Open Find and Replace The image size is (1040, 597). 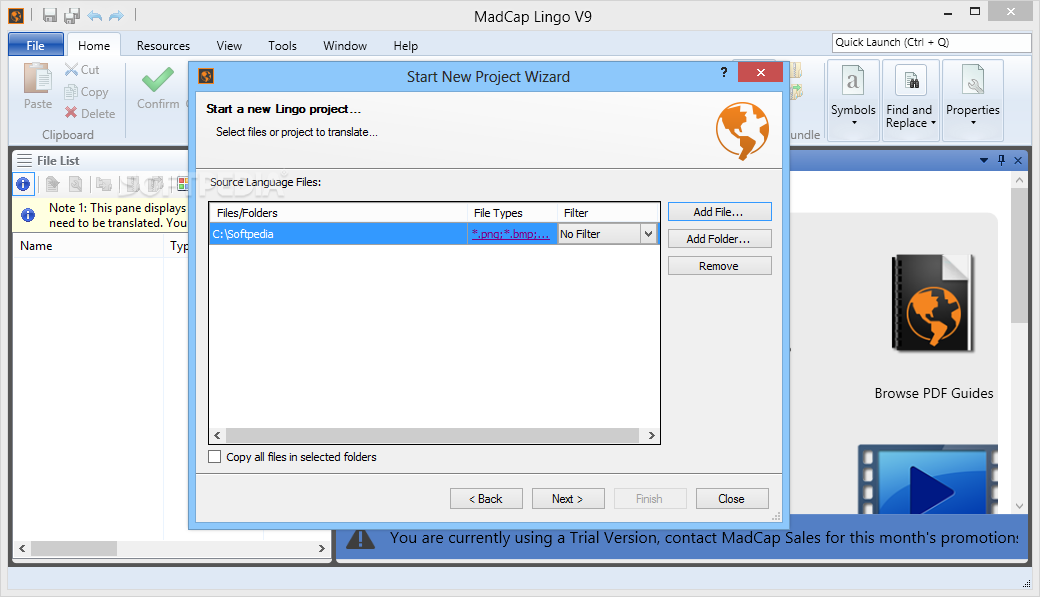tap(910, 100)
